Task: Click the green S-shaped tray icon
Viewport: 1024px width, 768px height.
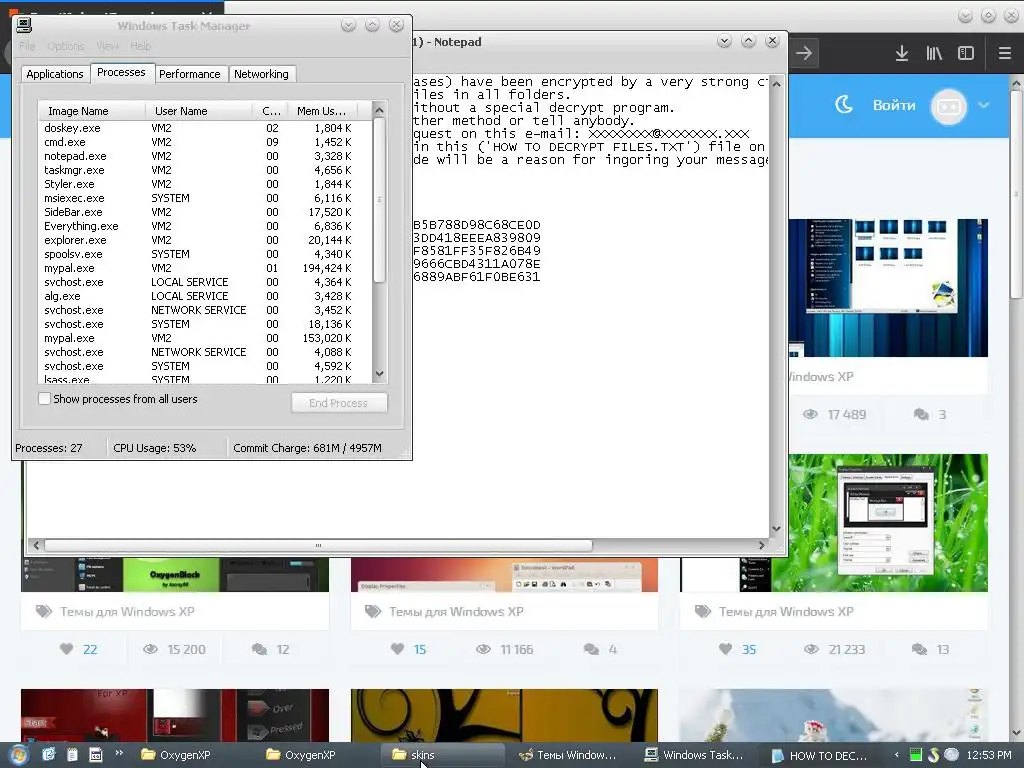Action: click(x=933, y=755)
